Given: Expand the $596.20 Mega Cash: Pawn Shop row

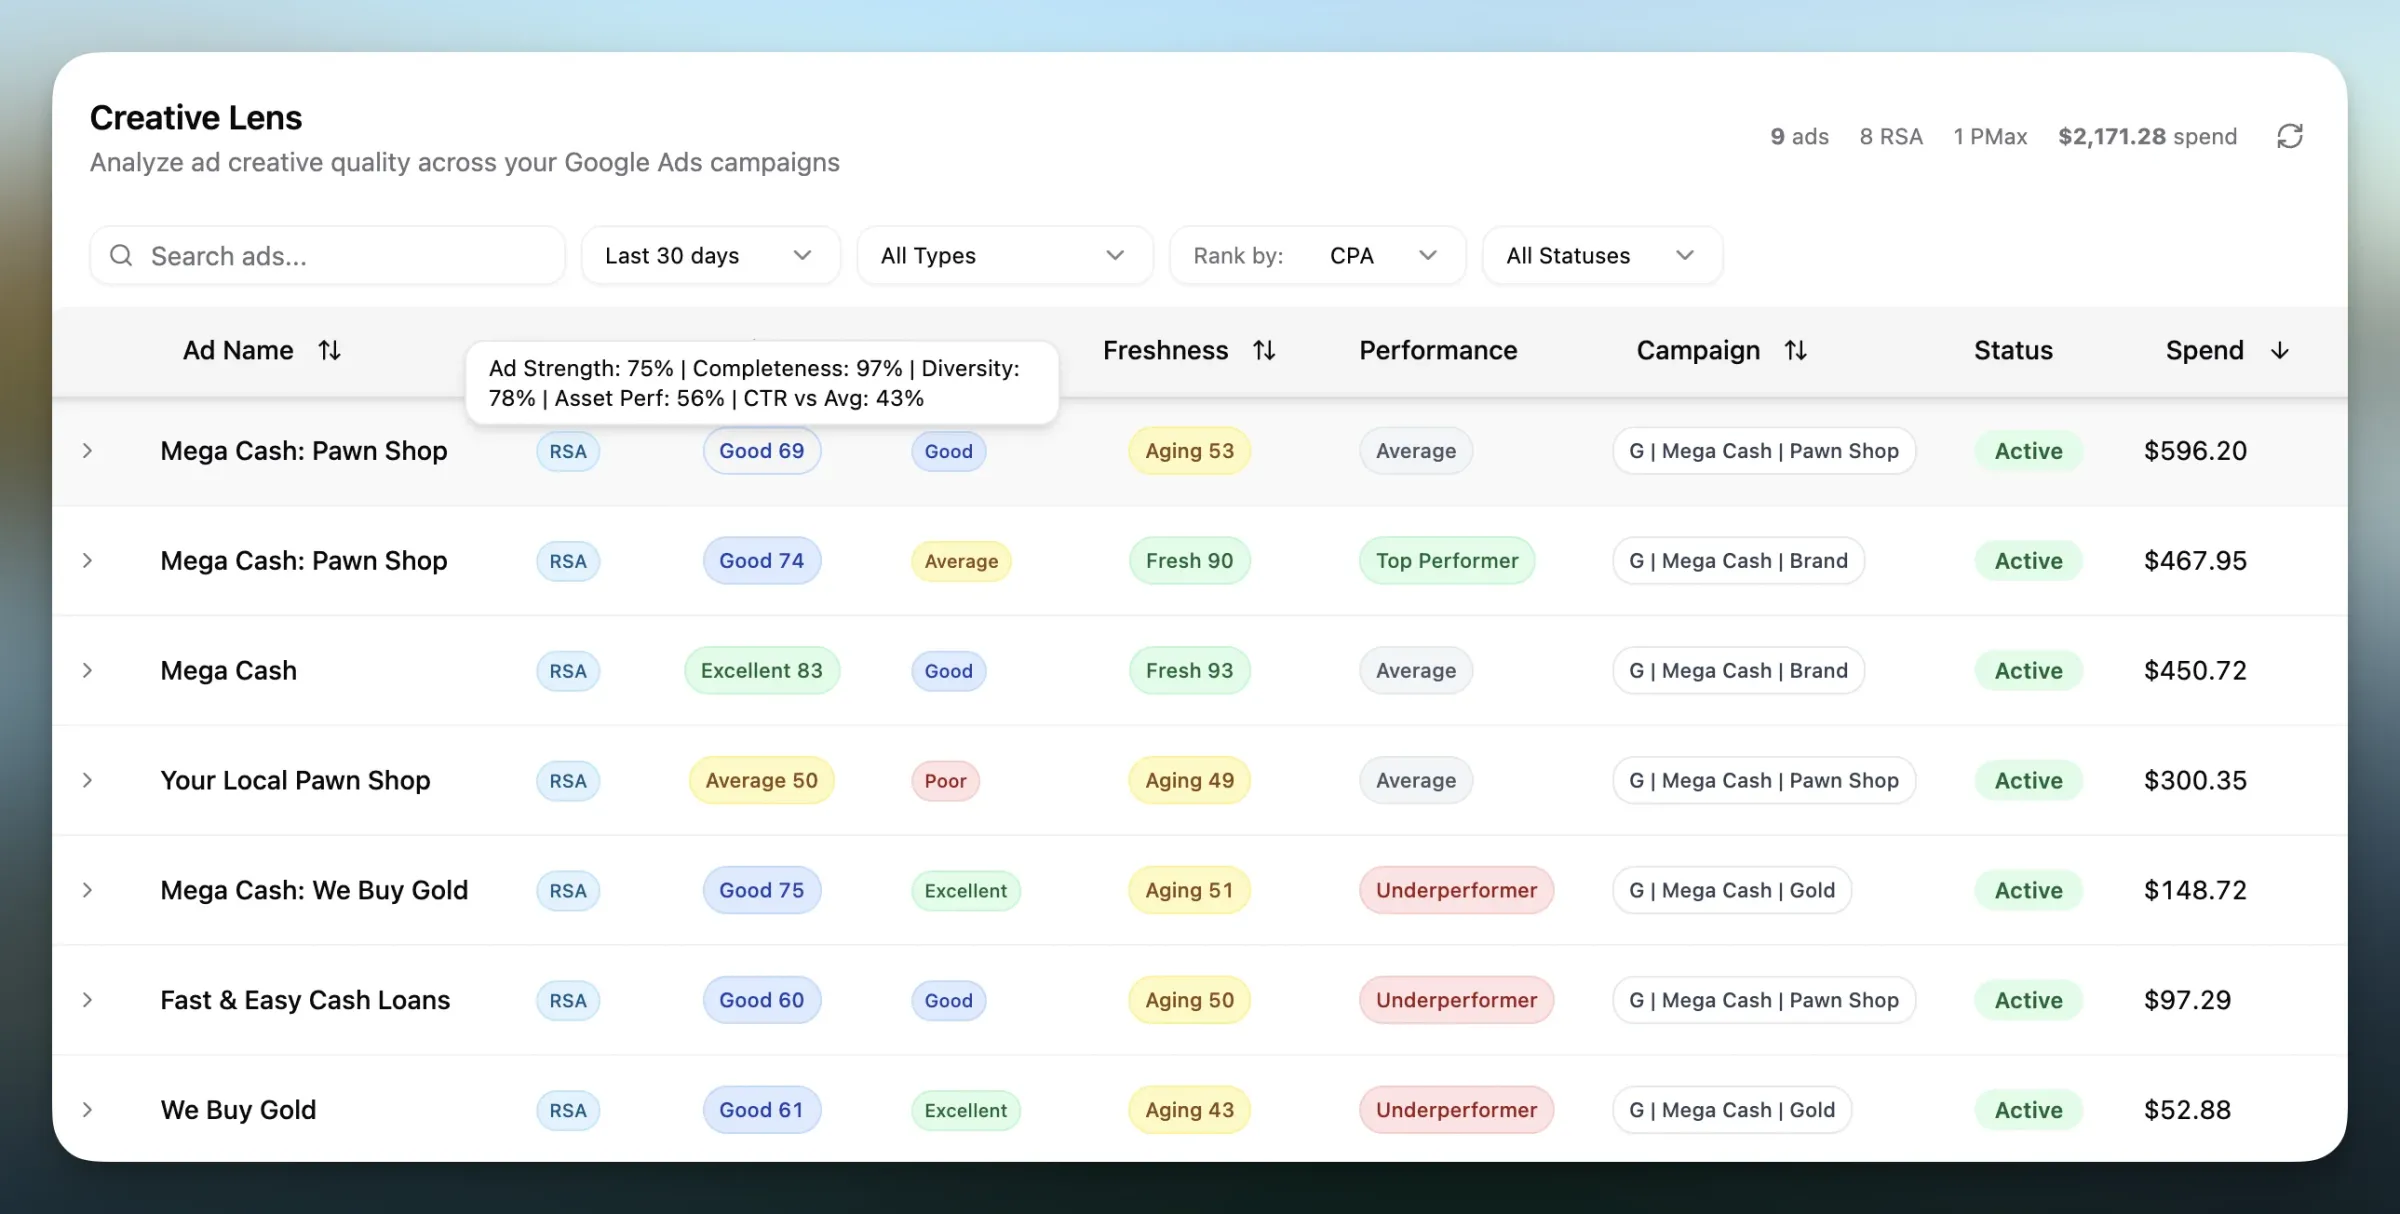Looking at the screenshot, I should point(87,451).
